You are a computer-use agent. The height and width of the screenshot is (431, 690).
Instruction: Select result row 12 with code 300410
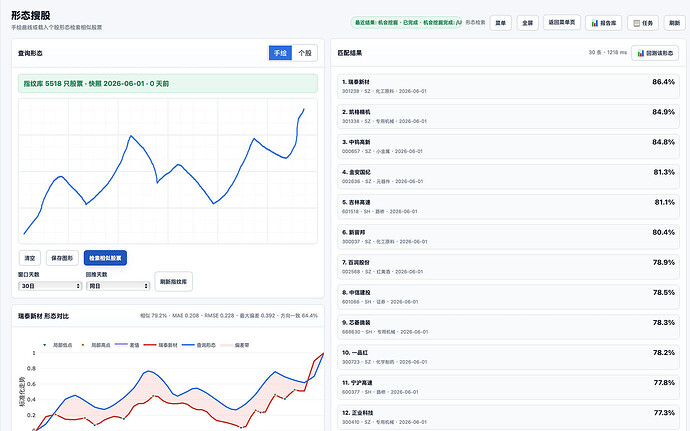click(508, 417)
